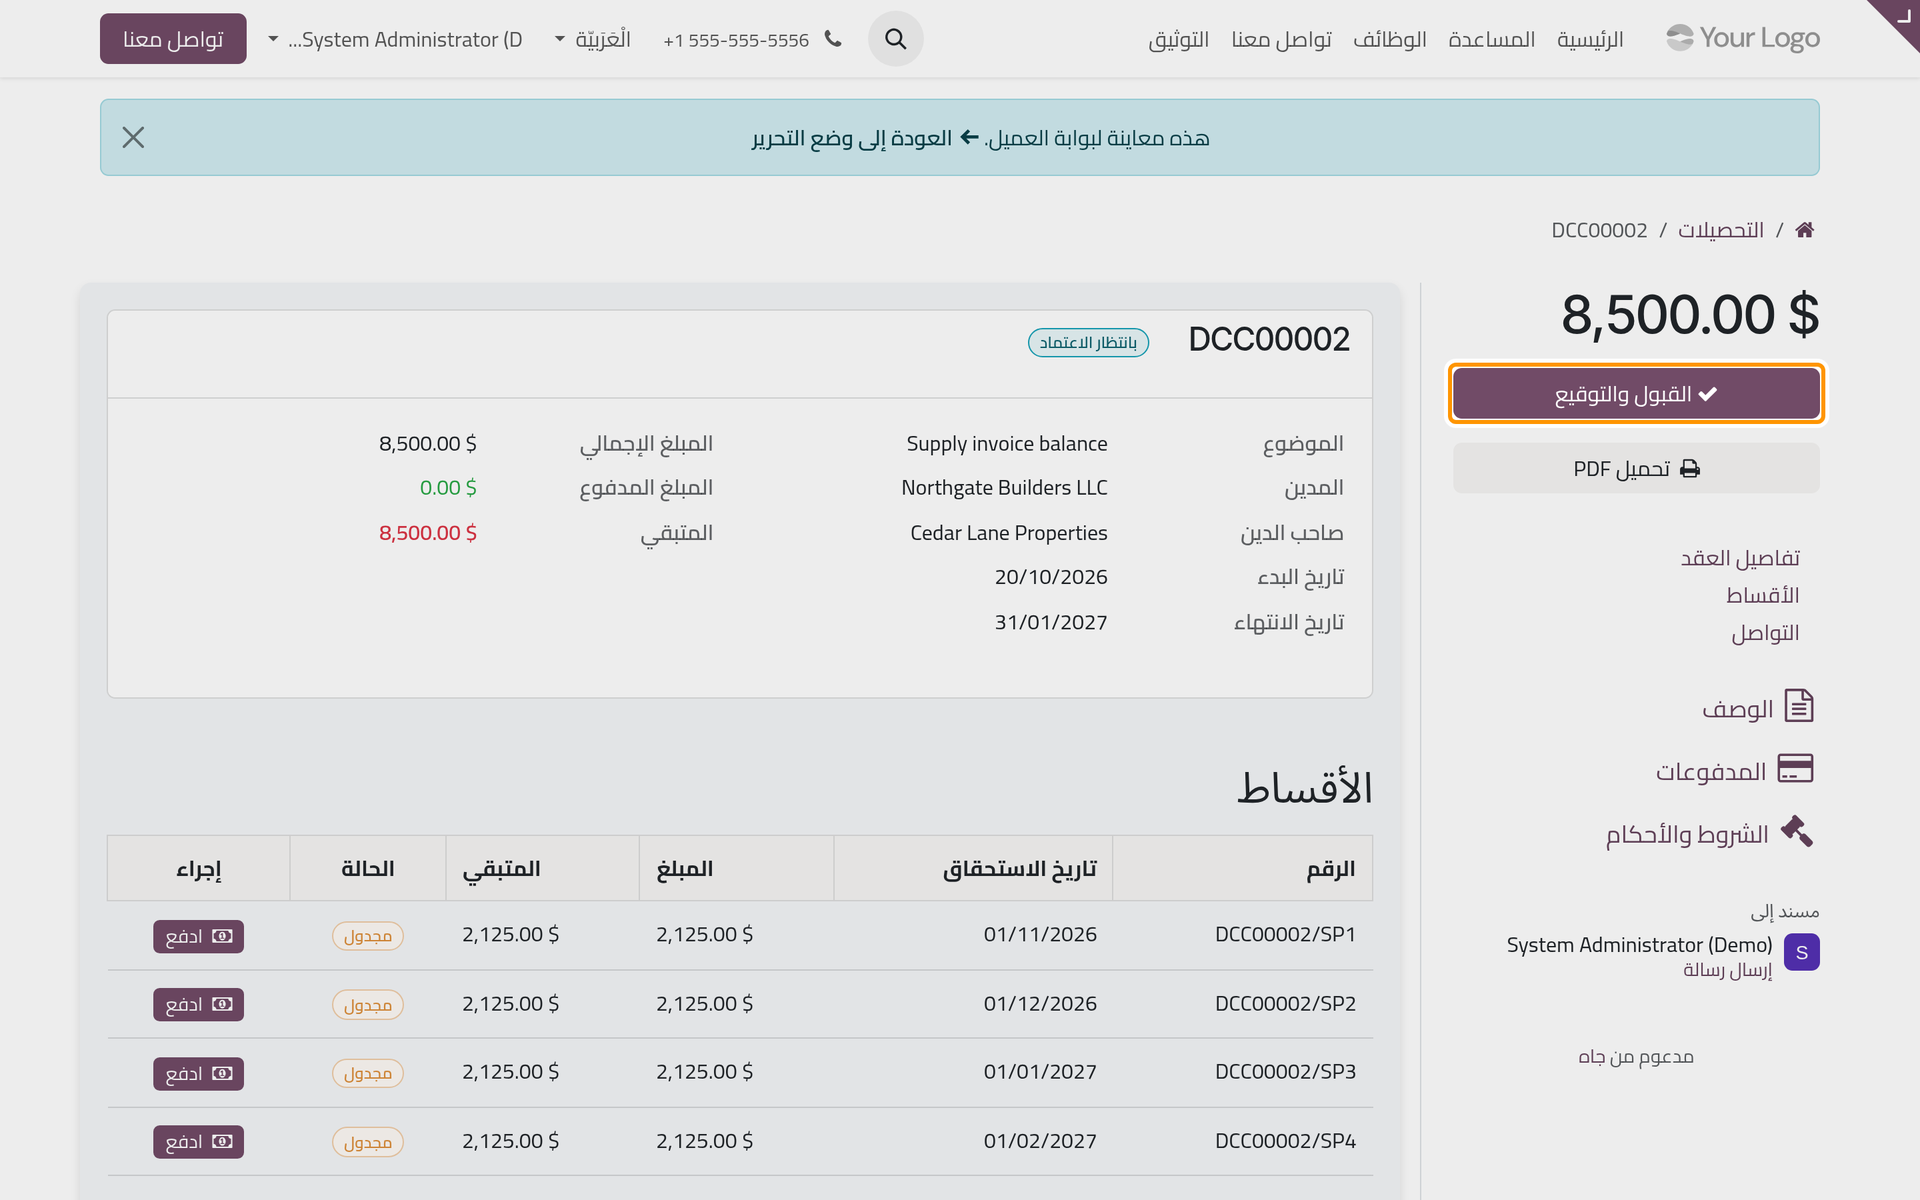Pay installment DCC00002/SP4 with ادفع
Screen dimensions: 1920x1200
tap(198, 1141)
